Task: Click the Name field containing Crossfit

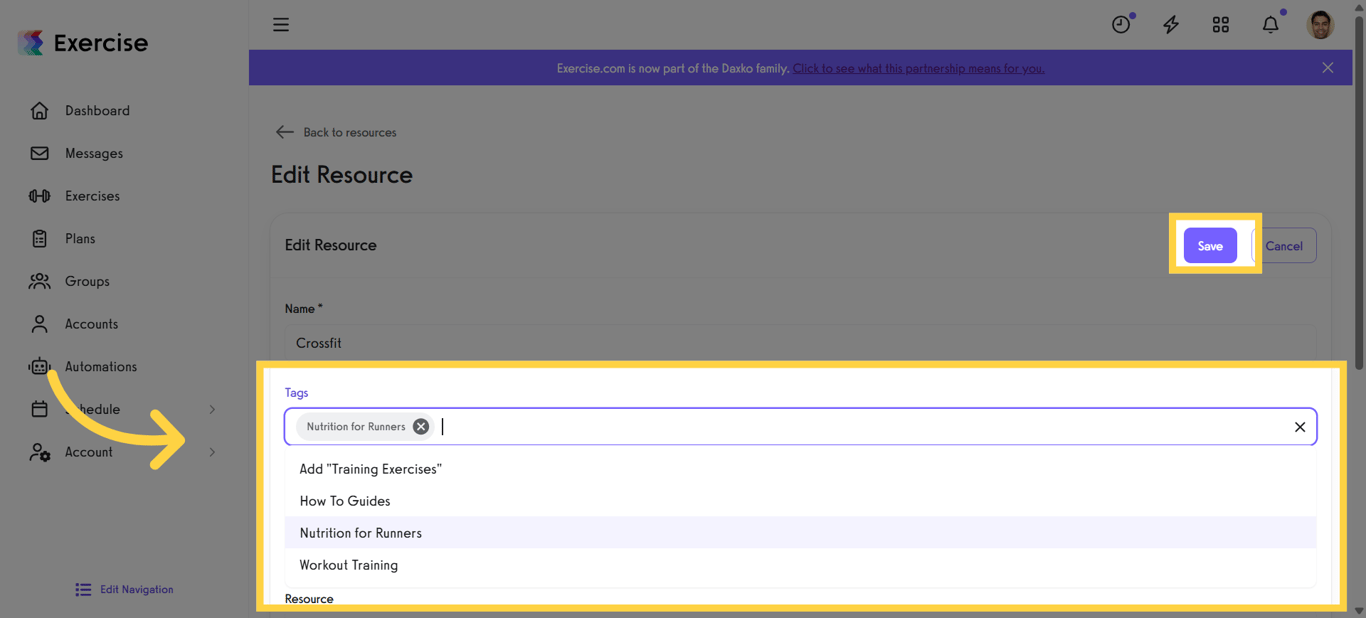Action: [800, 343]
